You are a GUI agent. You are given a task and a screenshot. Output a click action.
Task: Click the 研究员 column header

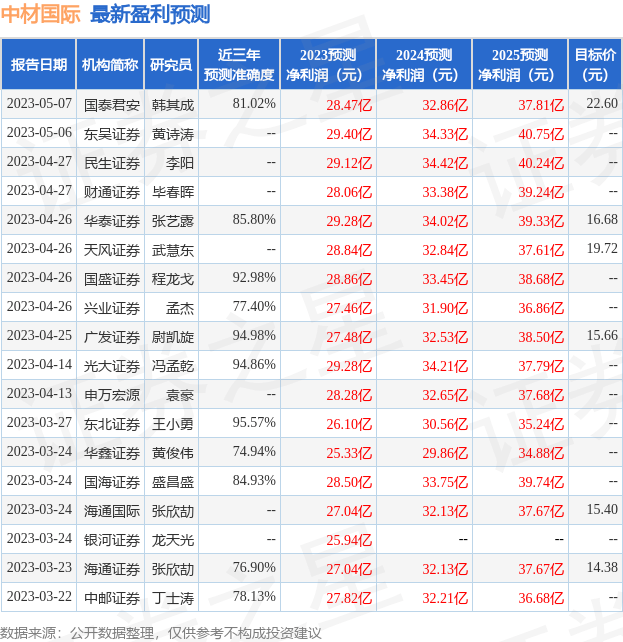pos(171,64)
